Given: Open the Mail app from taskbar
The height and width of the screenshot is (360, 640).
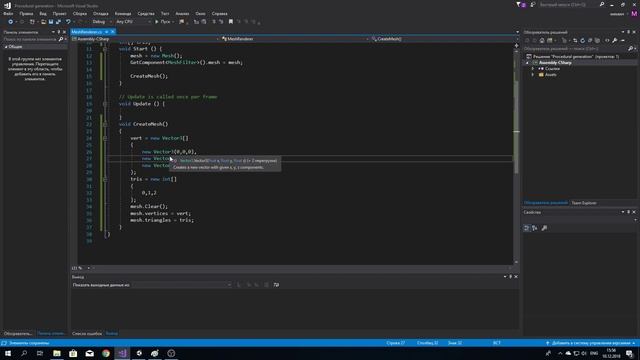Looking at the screenshot, I should coord(89,353).
